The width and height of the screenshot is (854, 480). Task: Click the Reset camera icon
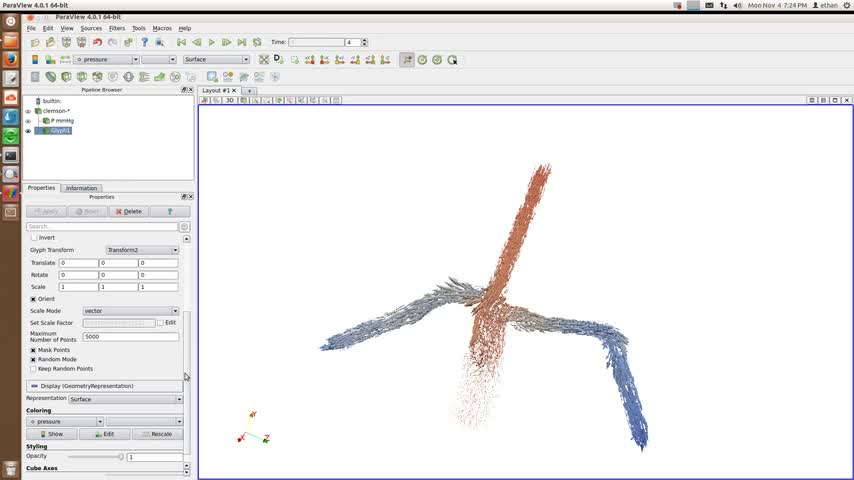coord(264,59)
